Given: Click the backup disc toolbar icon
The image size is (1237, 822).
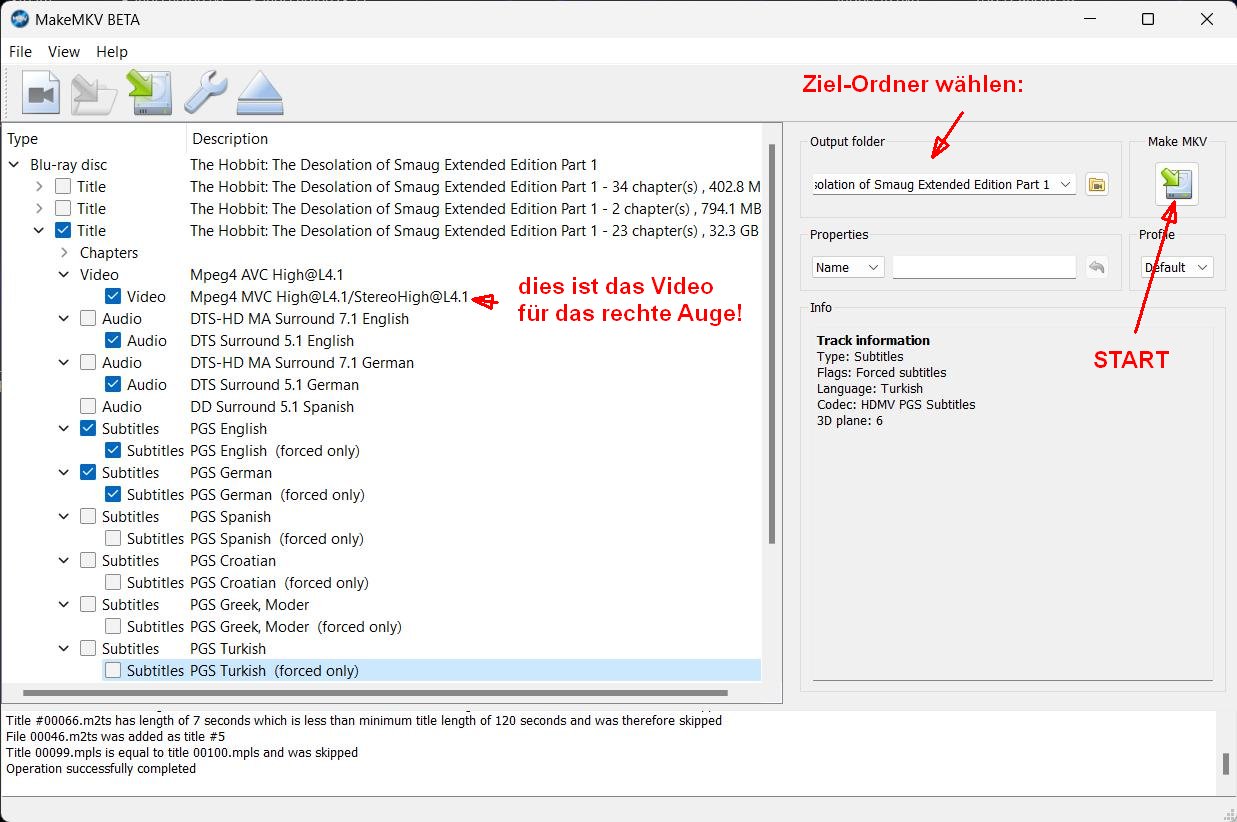Looking at the screenshot, I should tap(94, 93).
